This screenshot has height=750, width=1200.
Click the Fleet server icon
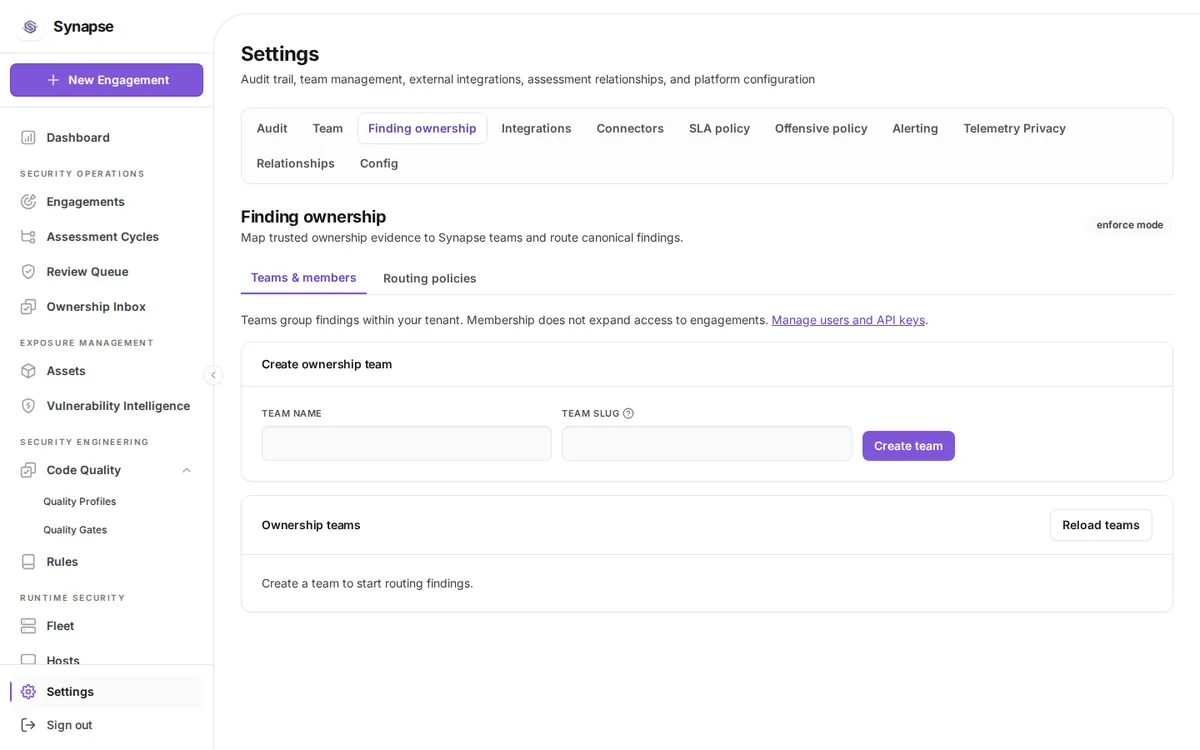28,625
